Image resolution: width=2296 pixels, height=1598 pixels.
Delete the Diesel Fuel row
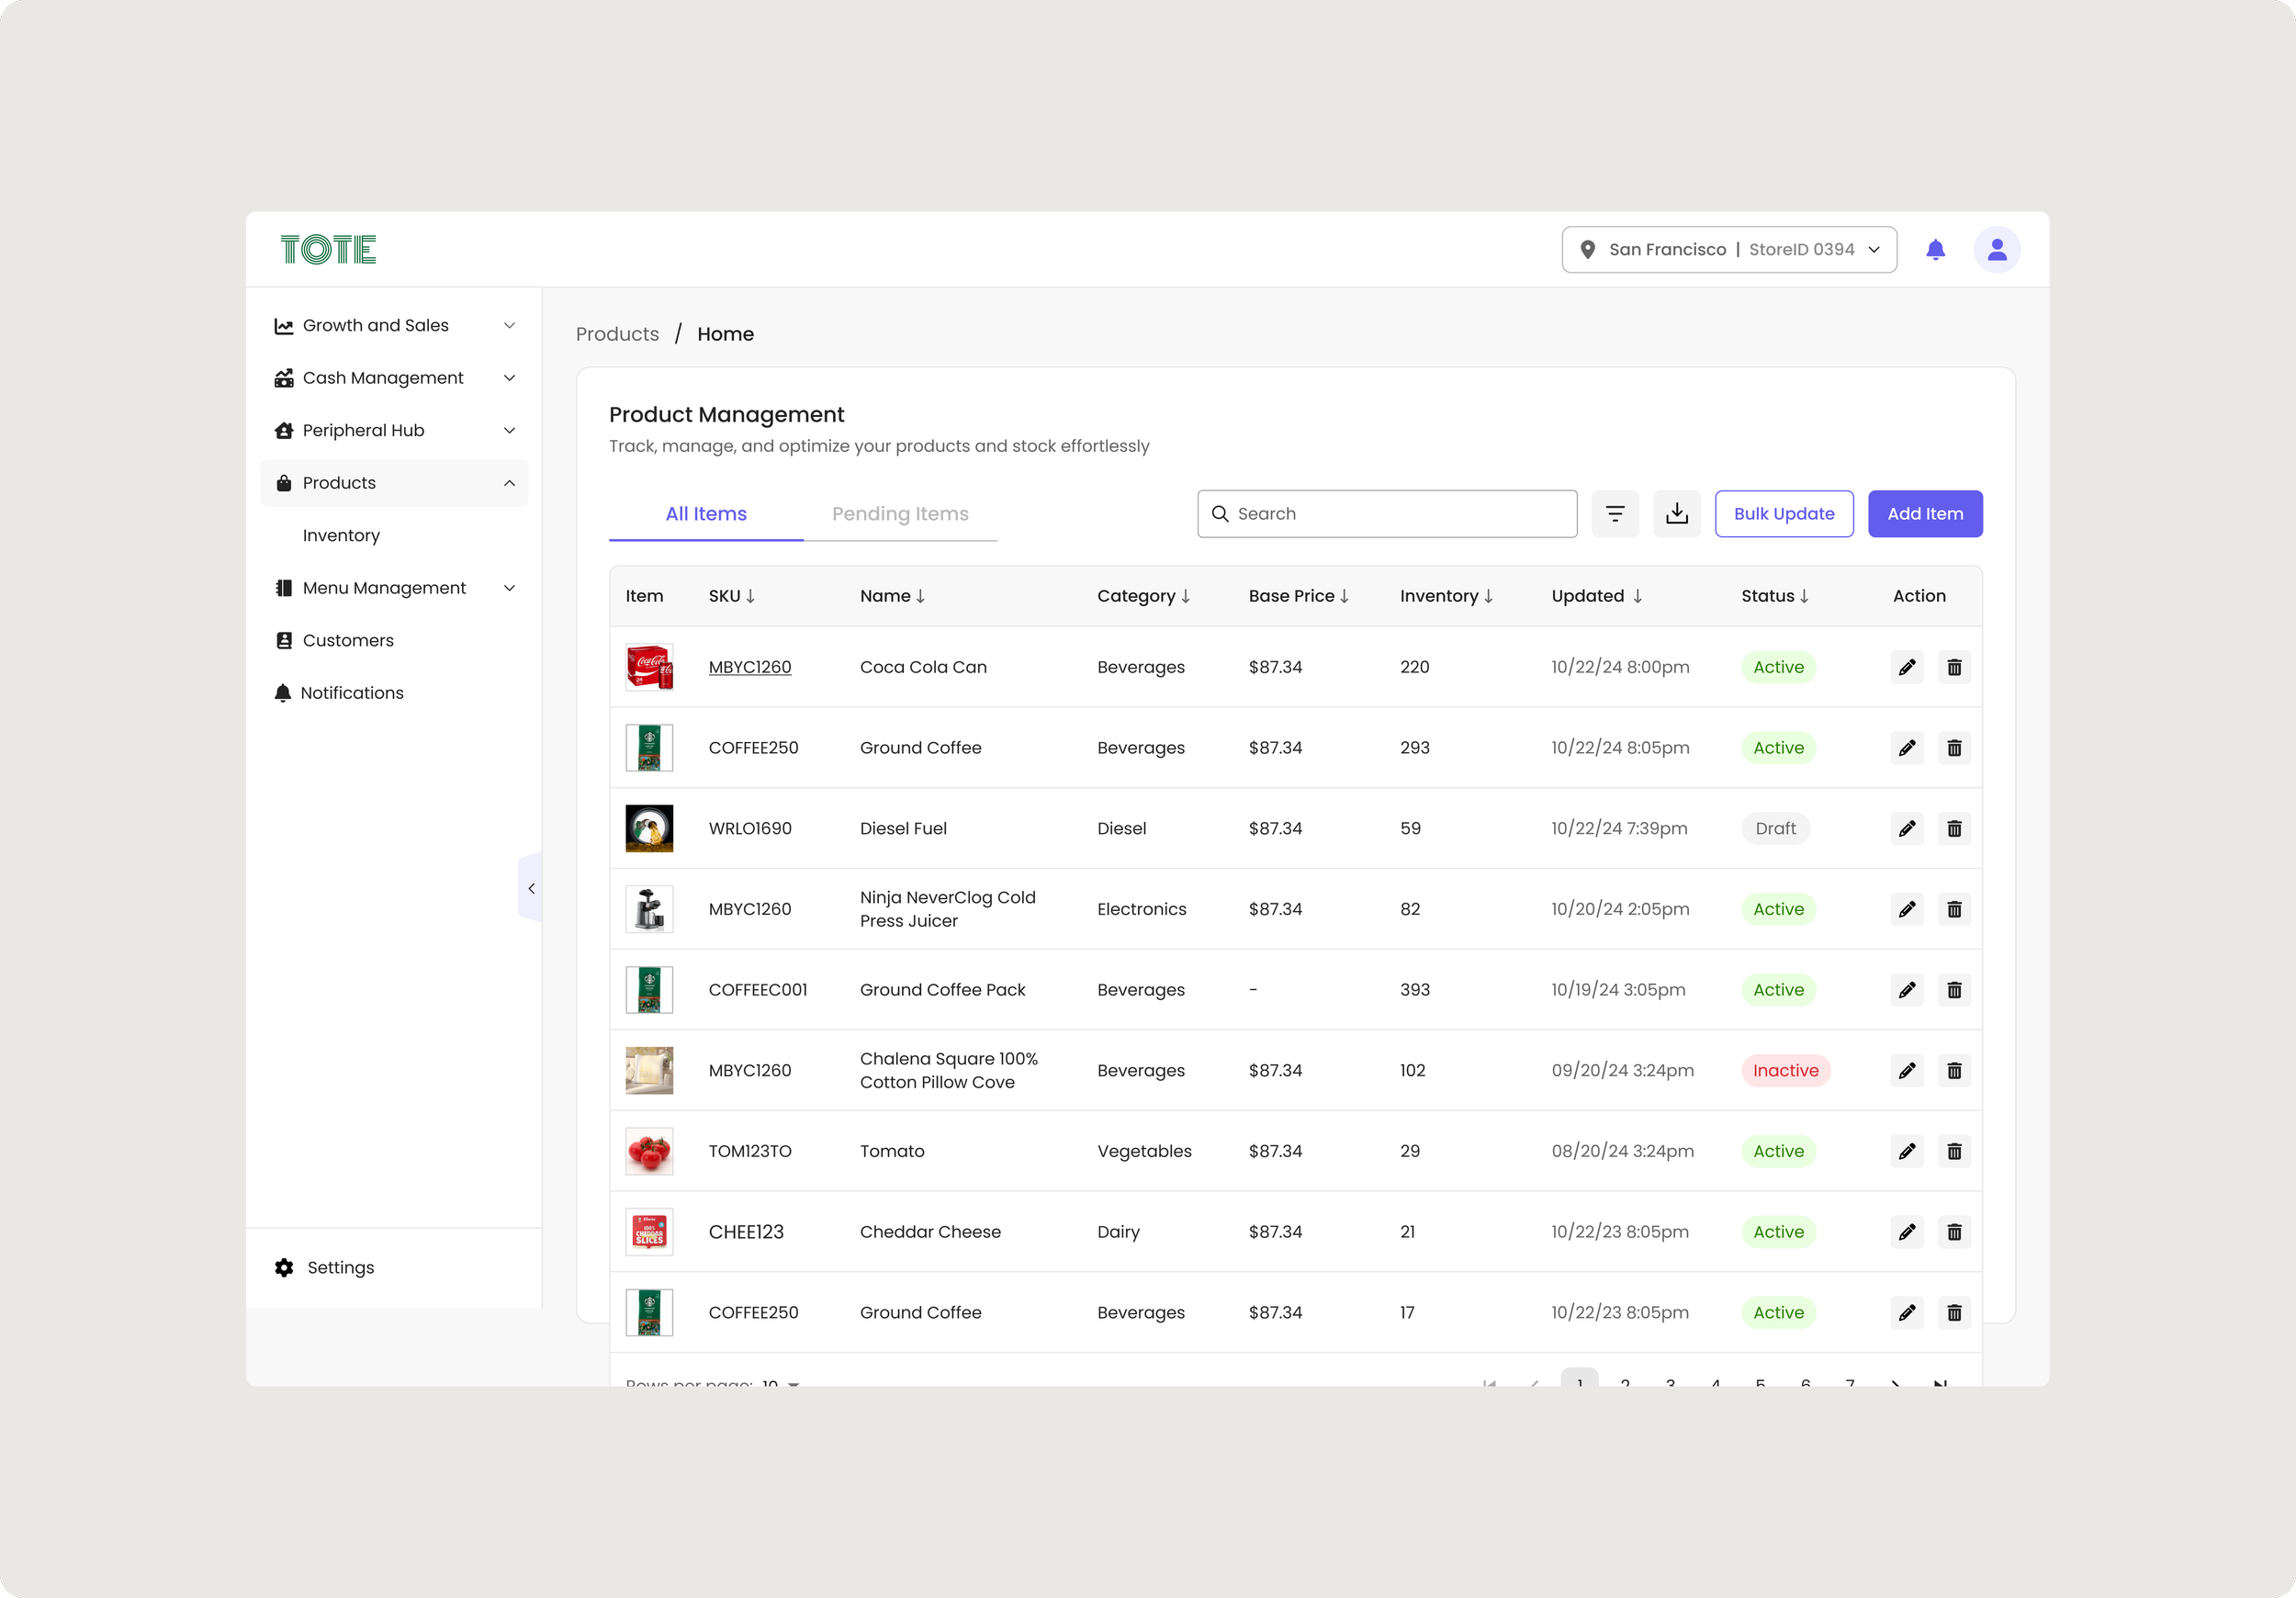pos(1953,829)
